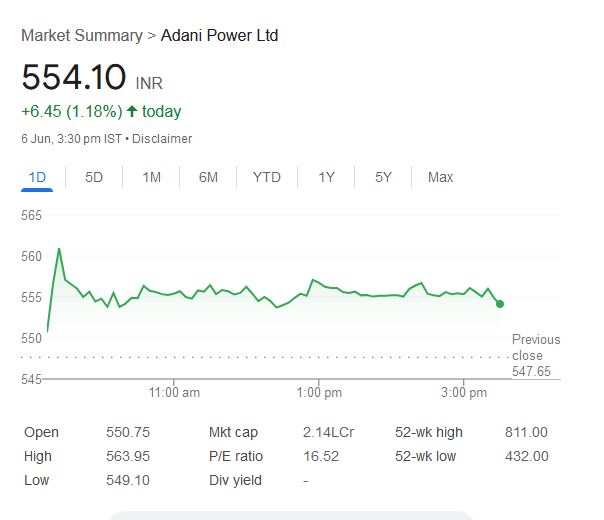604x520 pixels.
Task: Show the 6M price history tab
Action: (208, 178)
